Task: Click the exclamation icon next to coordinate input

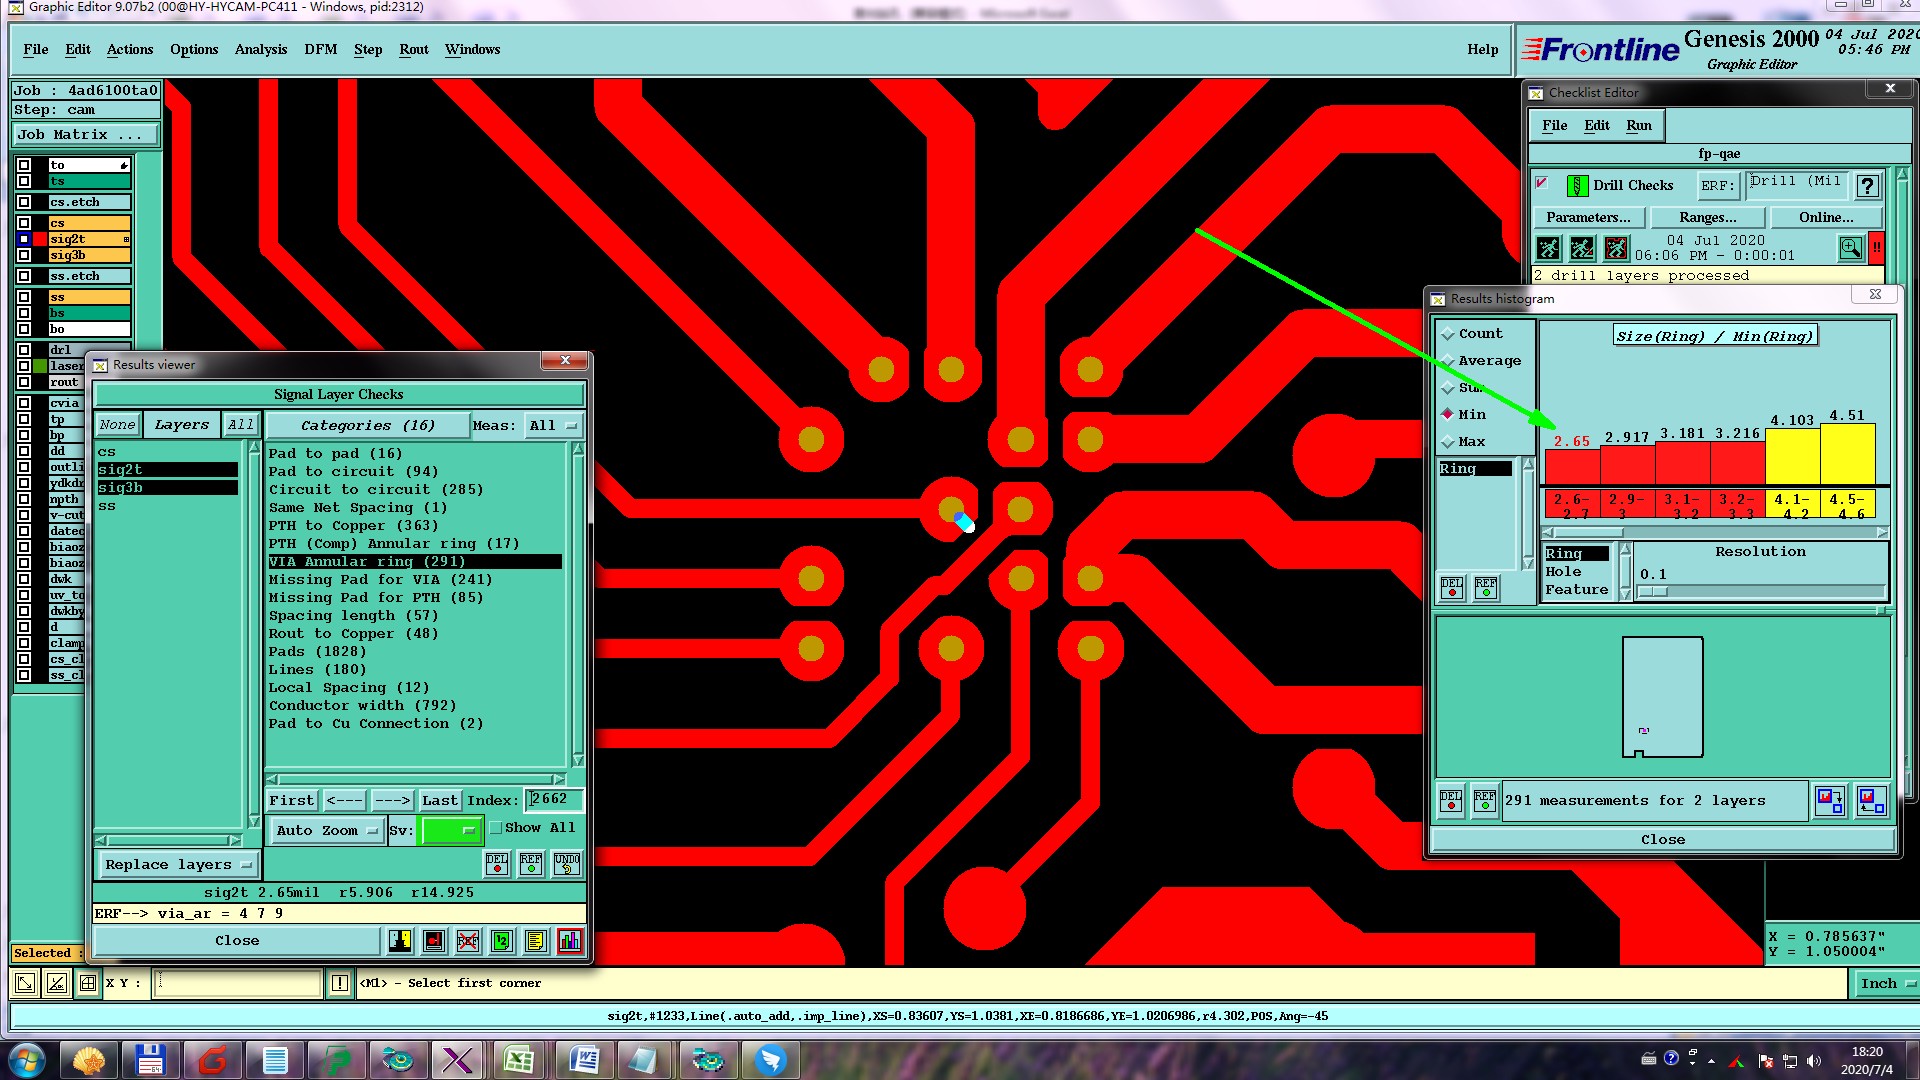Action: [340, 983]
